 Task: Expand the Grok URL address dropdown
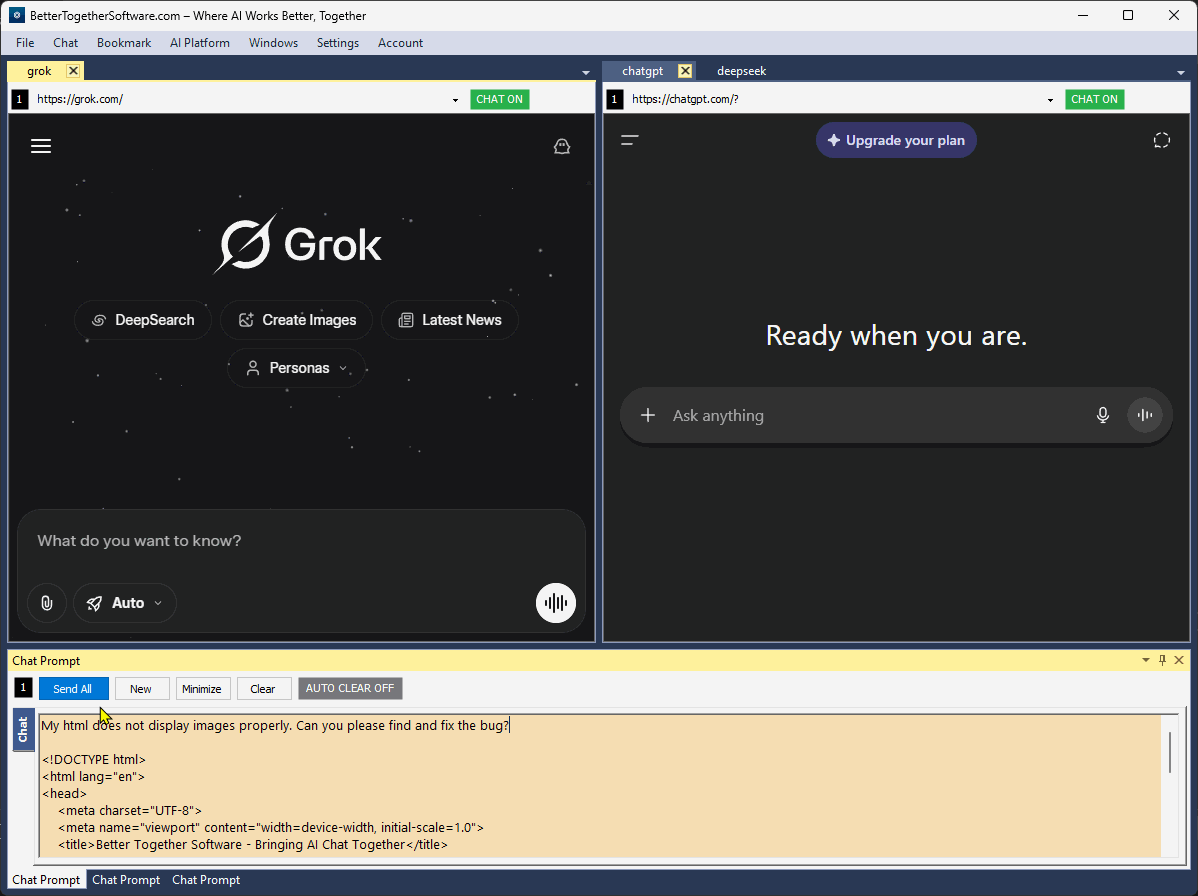(455, 100)
